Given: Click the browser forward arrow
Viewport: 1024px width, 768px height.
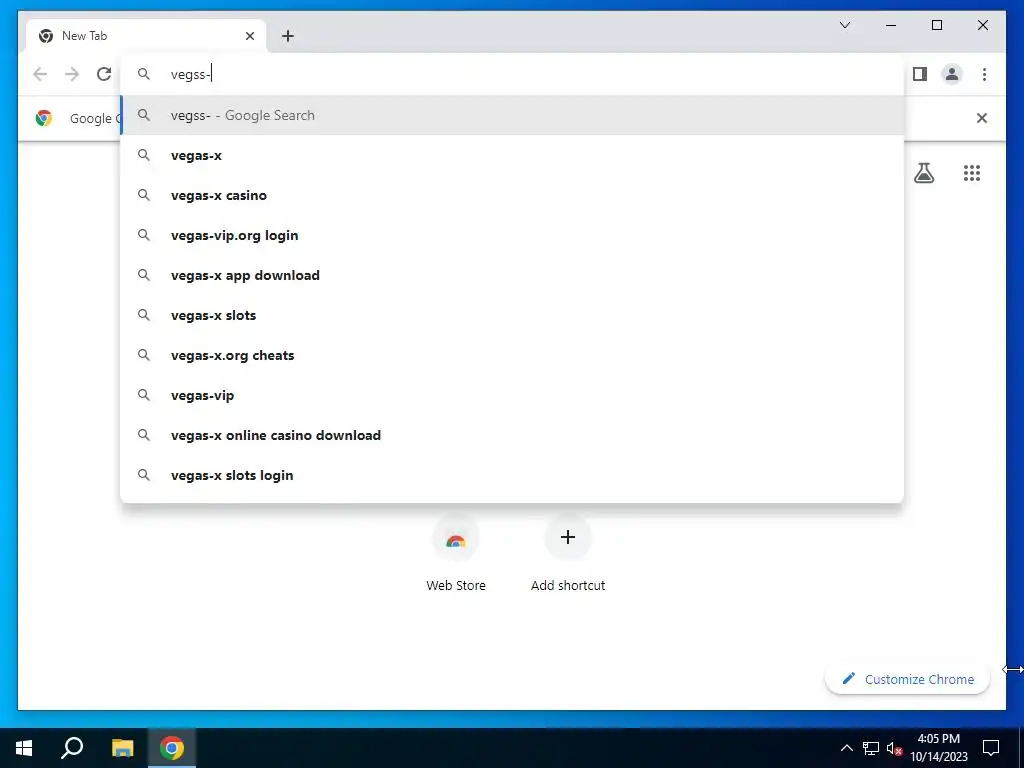Looking at the screenshot, I should tap(72, 74).
